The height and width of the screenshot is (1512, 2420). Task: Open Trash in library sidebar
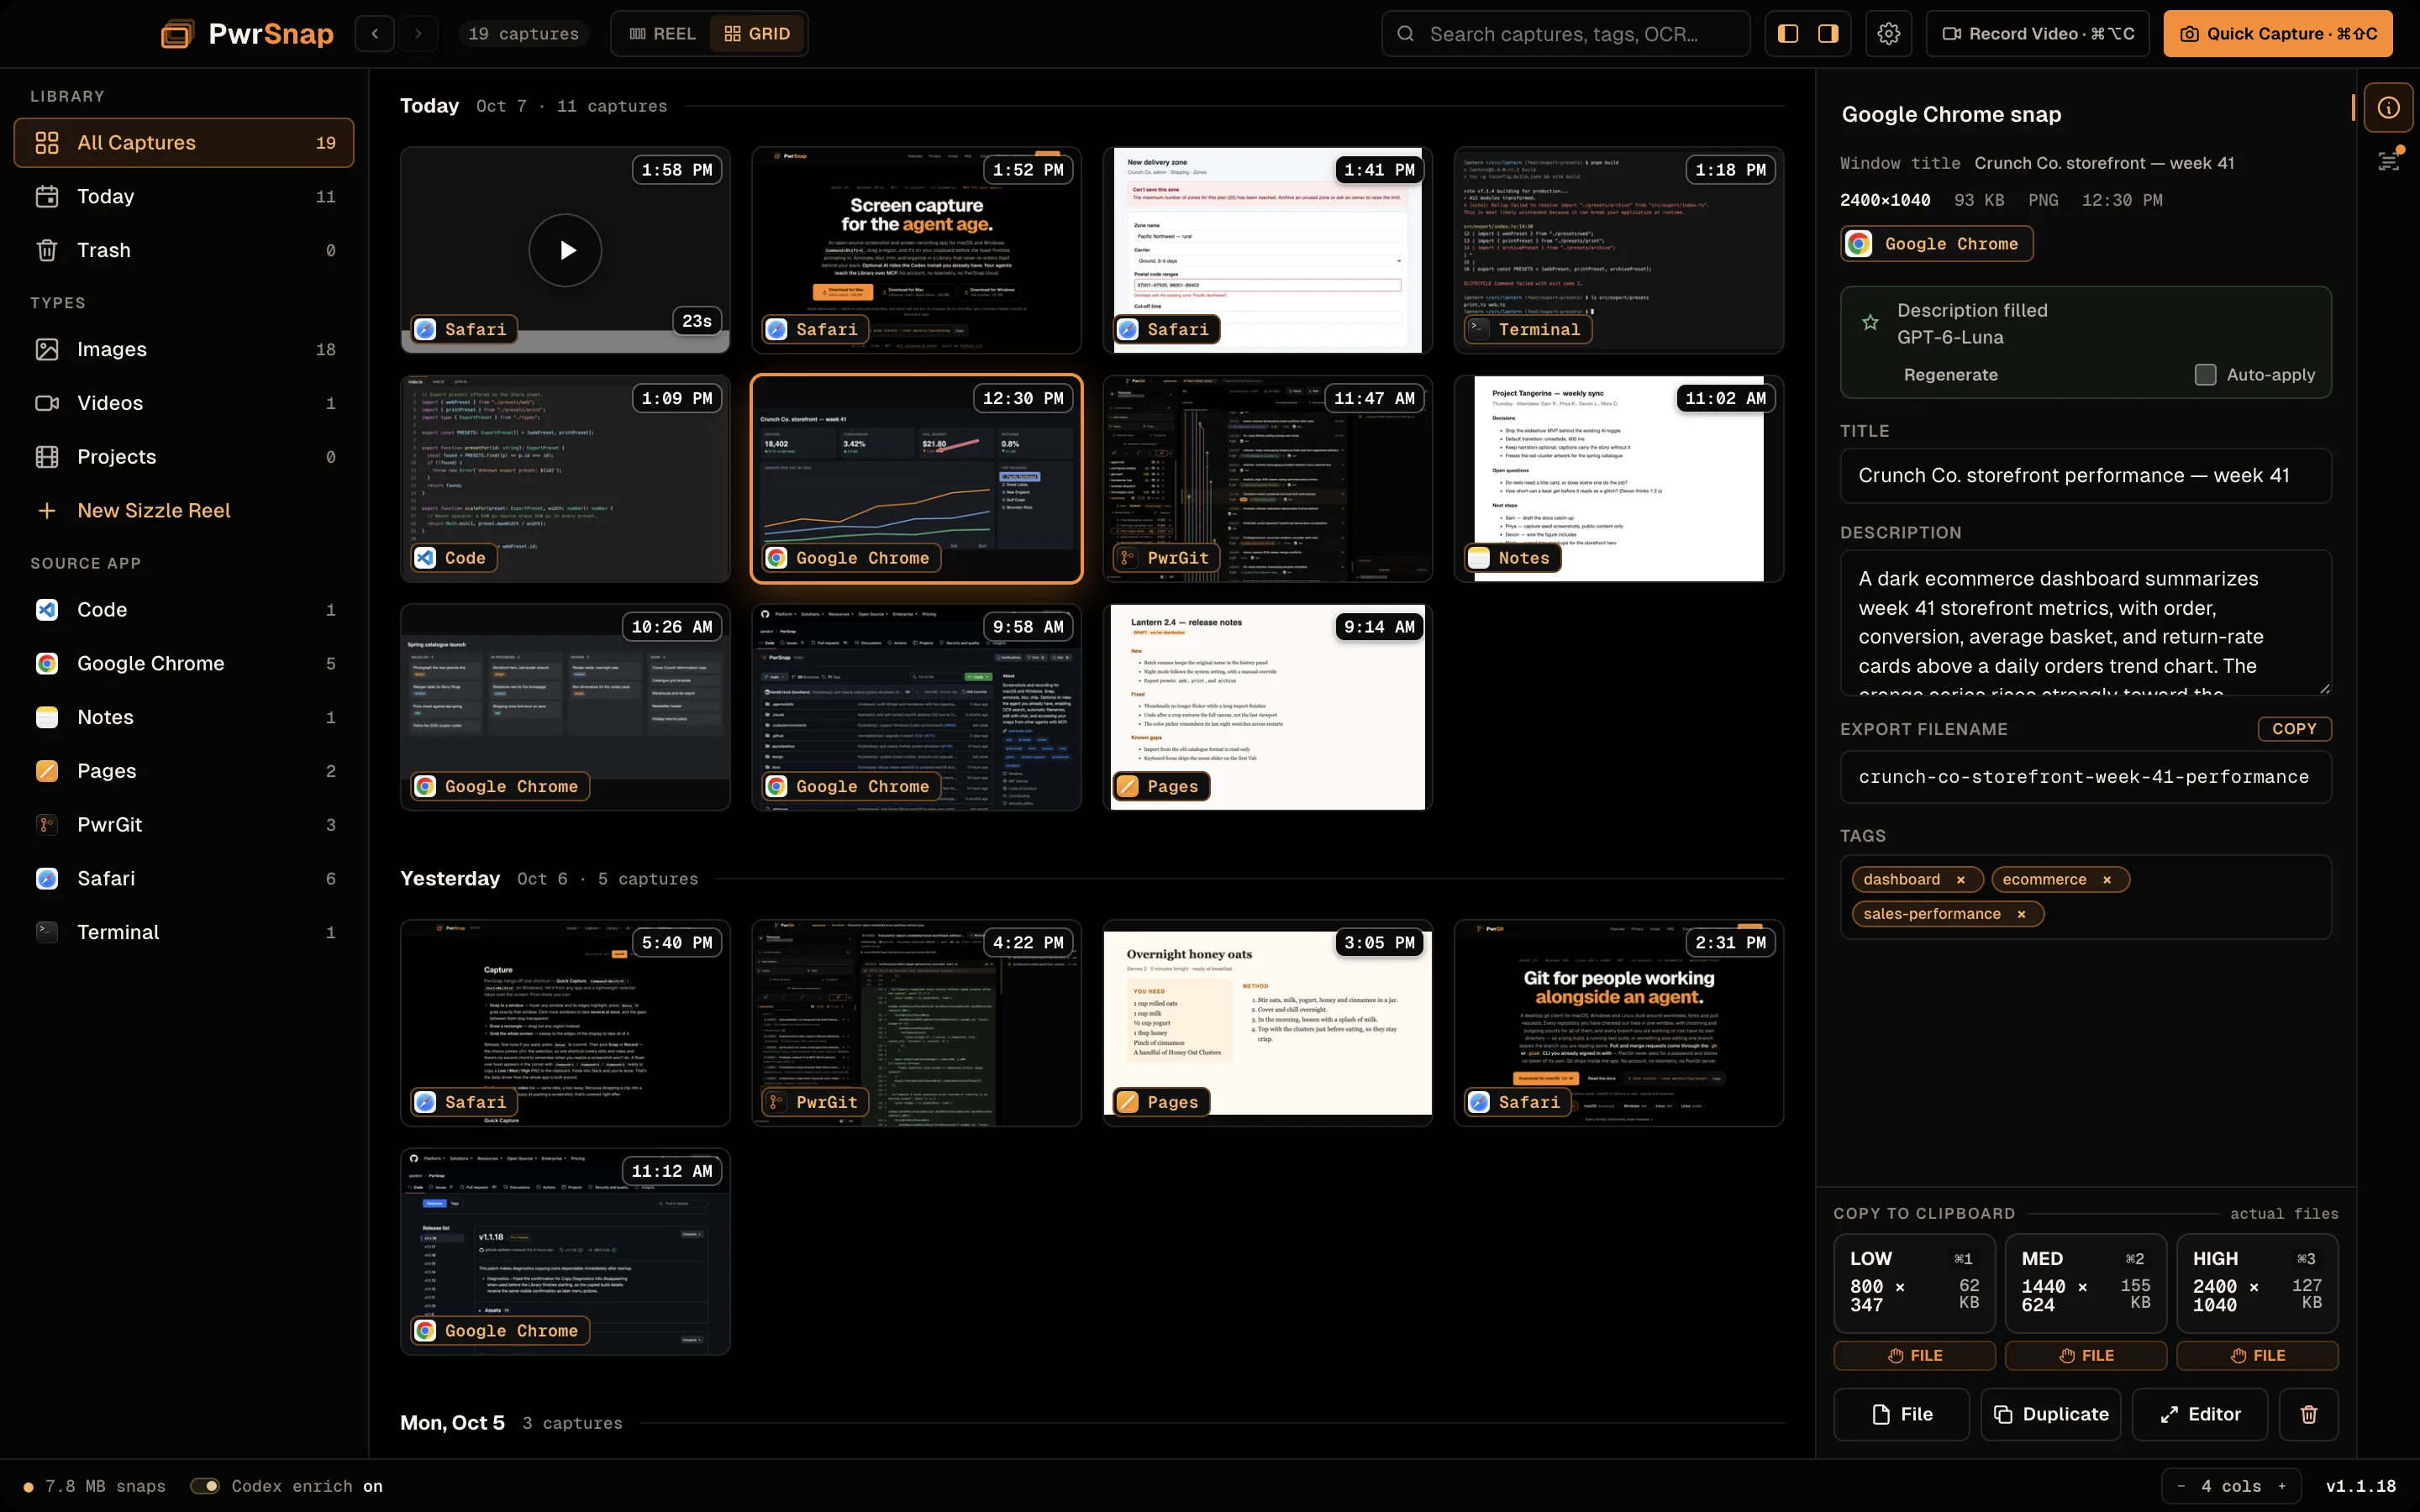pos(184,250)
